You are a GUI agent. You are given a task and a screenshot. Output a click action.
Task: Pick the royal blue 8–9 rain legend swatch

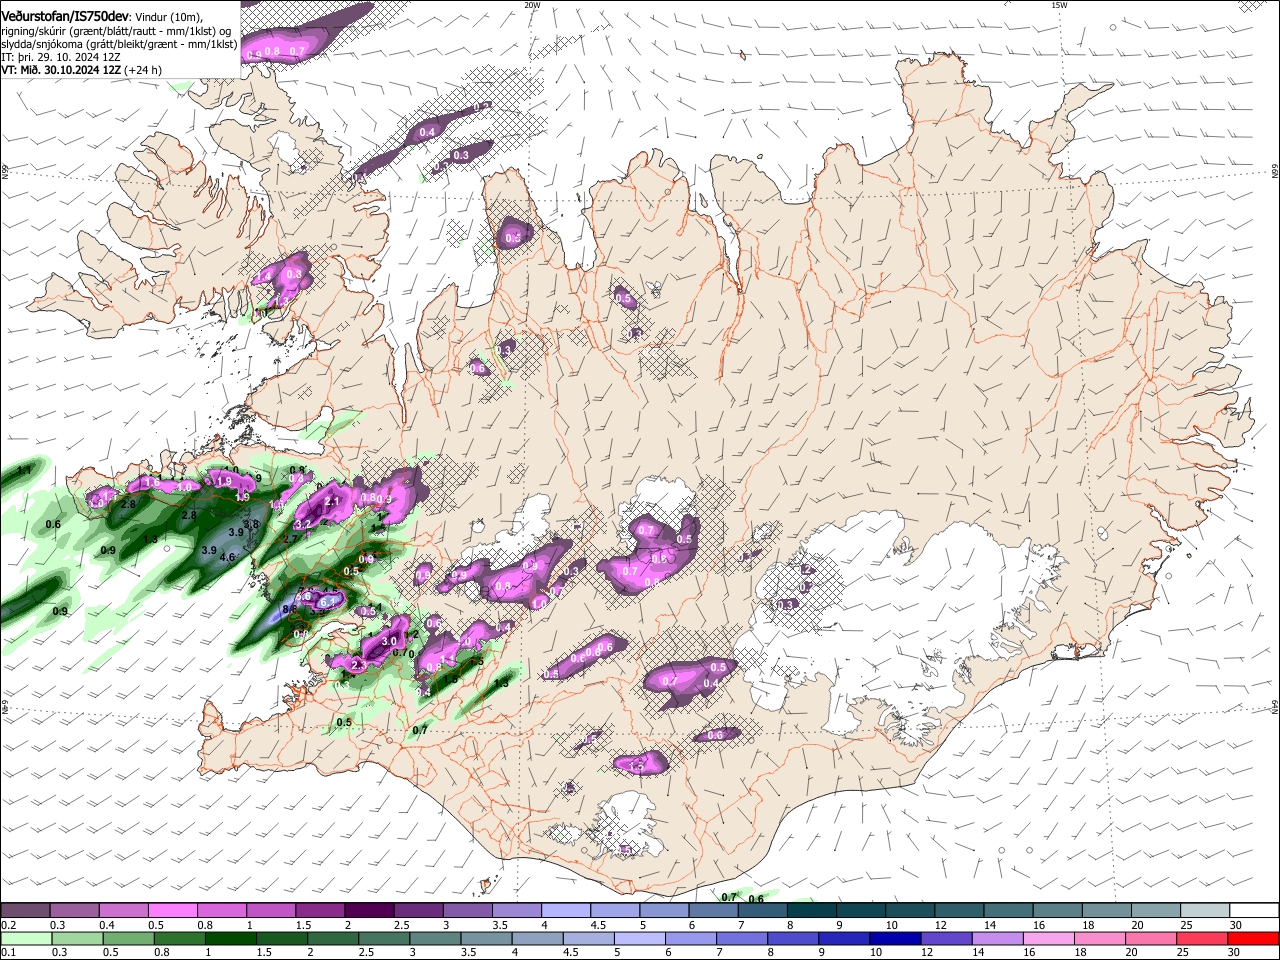pos(794,938)
